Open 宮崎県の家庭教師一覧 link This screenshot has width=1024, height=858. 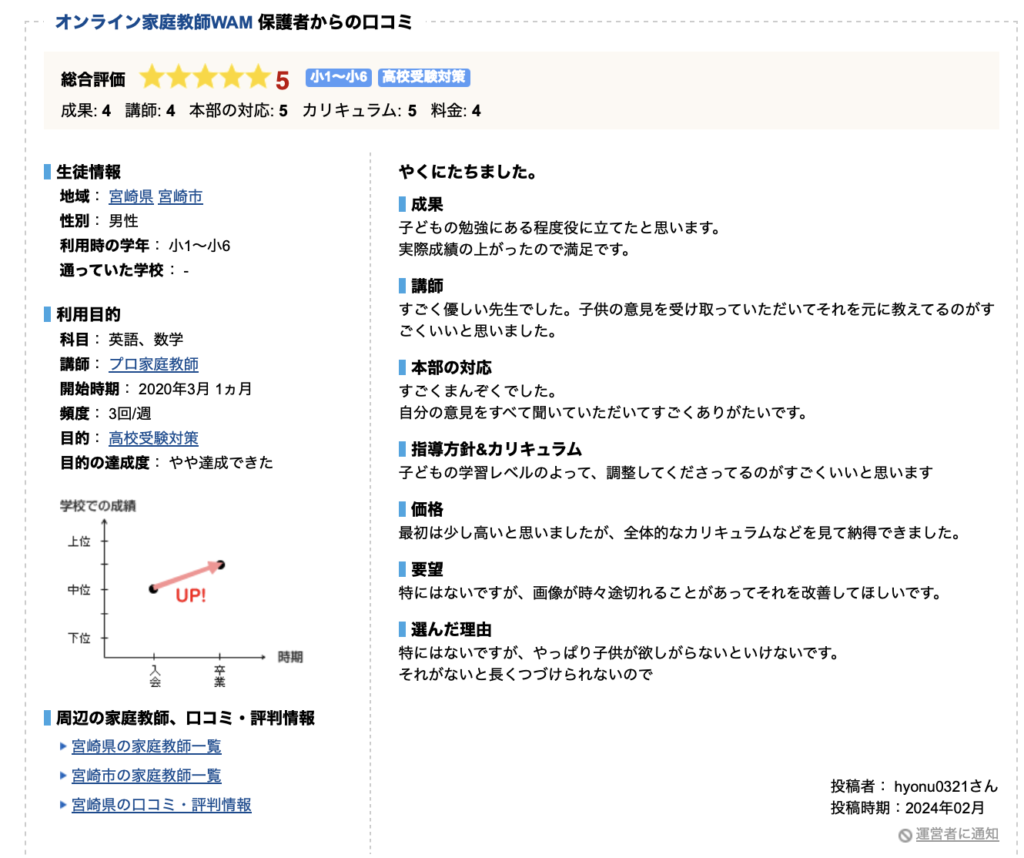point(146,746)
